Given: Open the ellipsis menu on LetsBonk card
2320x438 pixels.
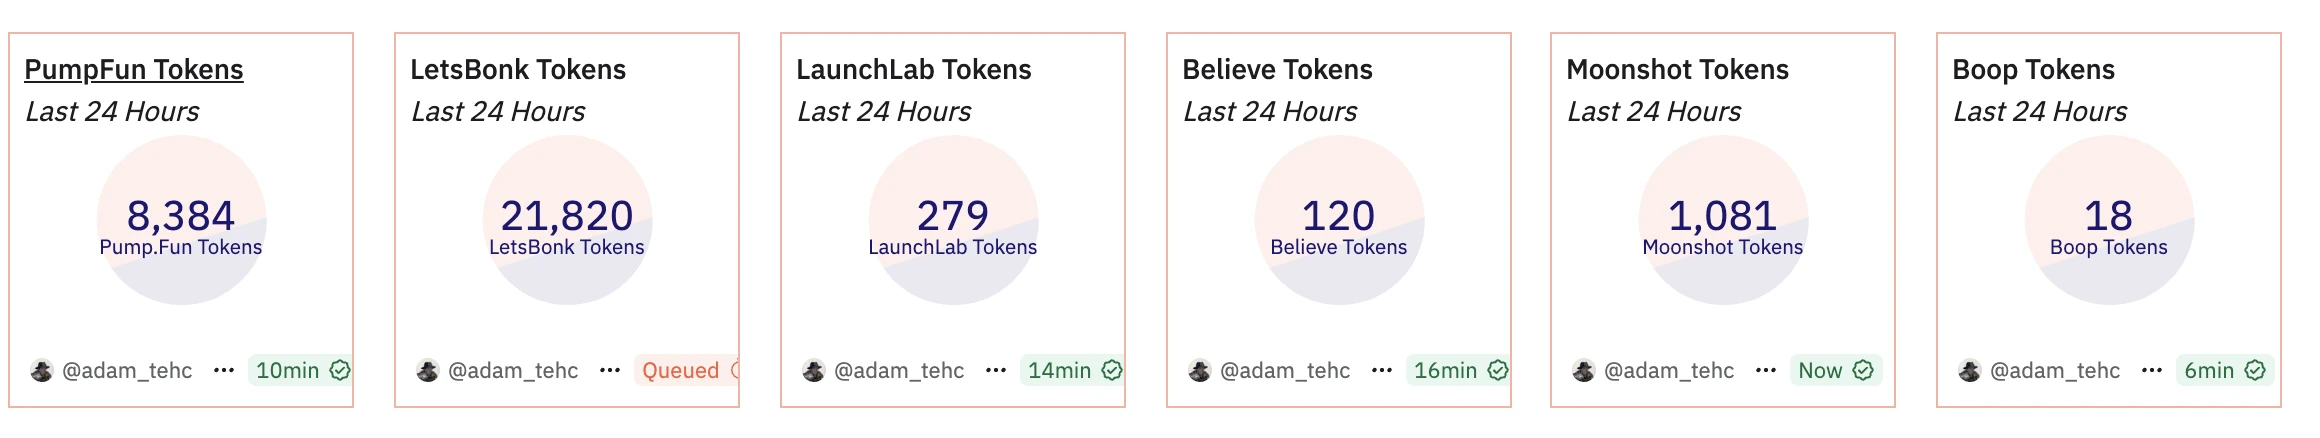Looking at the screenshot, I should click(610, 370).
